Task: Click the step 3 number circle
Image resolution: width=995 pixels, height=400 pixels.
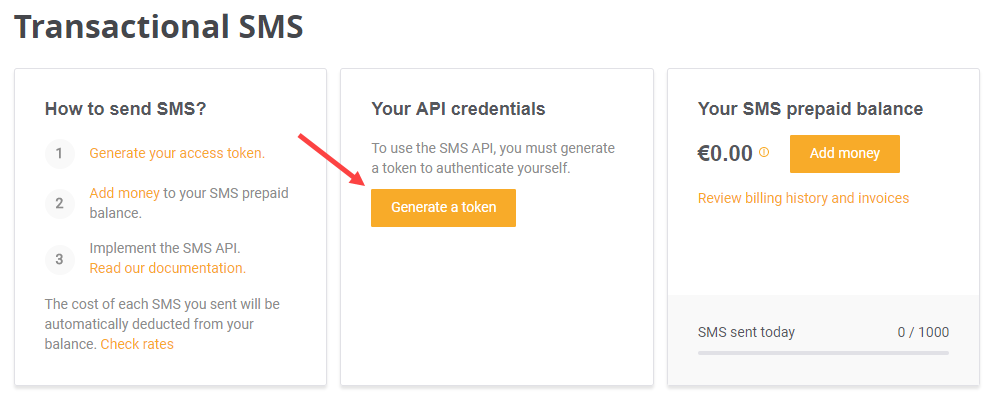Action: 59,259
